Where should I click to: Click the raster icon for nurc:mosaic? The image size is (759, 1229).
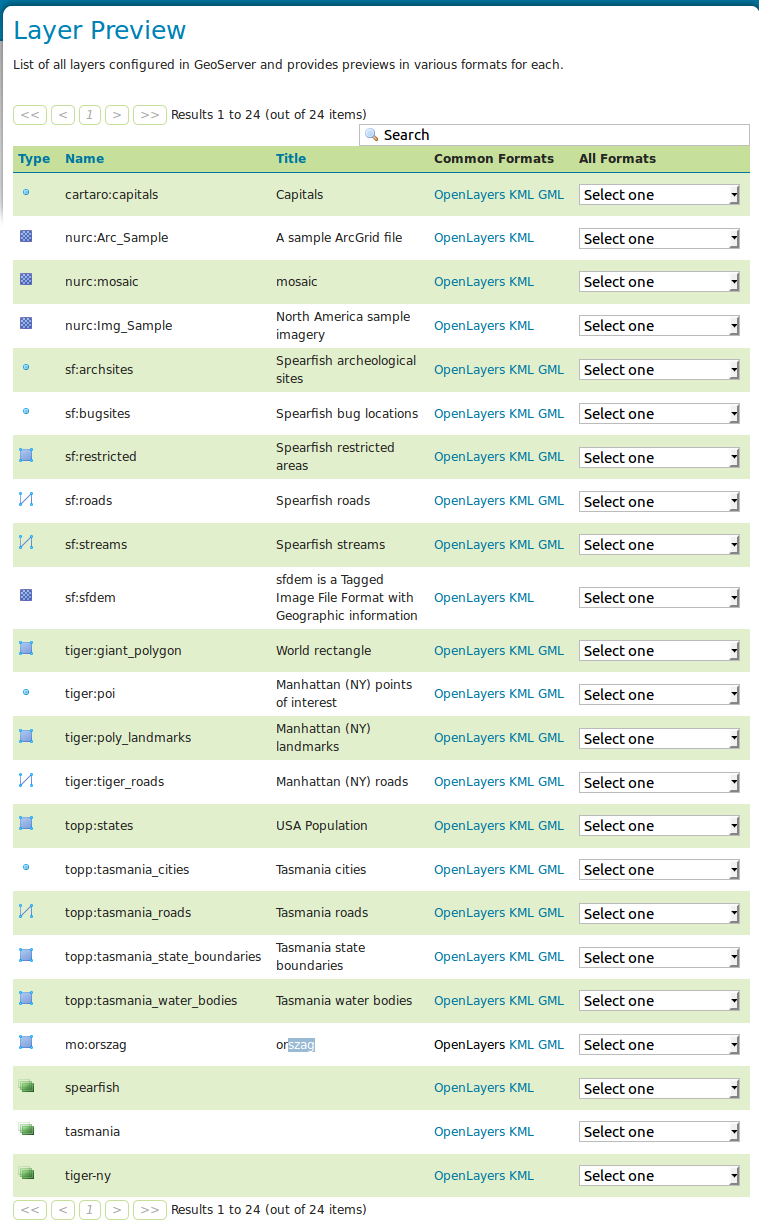pyautogui.click(x=26, y=279)
